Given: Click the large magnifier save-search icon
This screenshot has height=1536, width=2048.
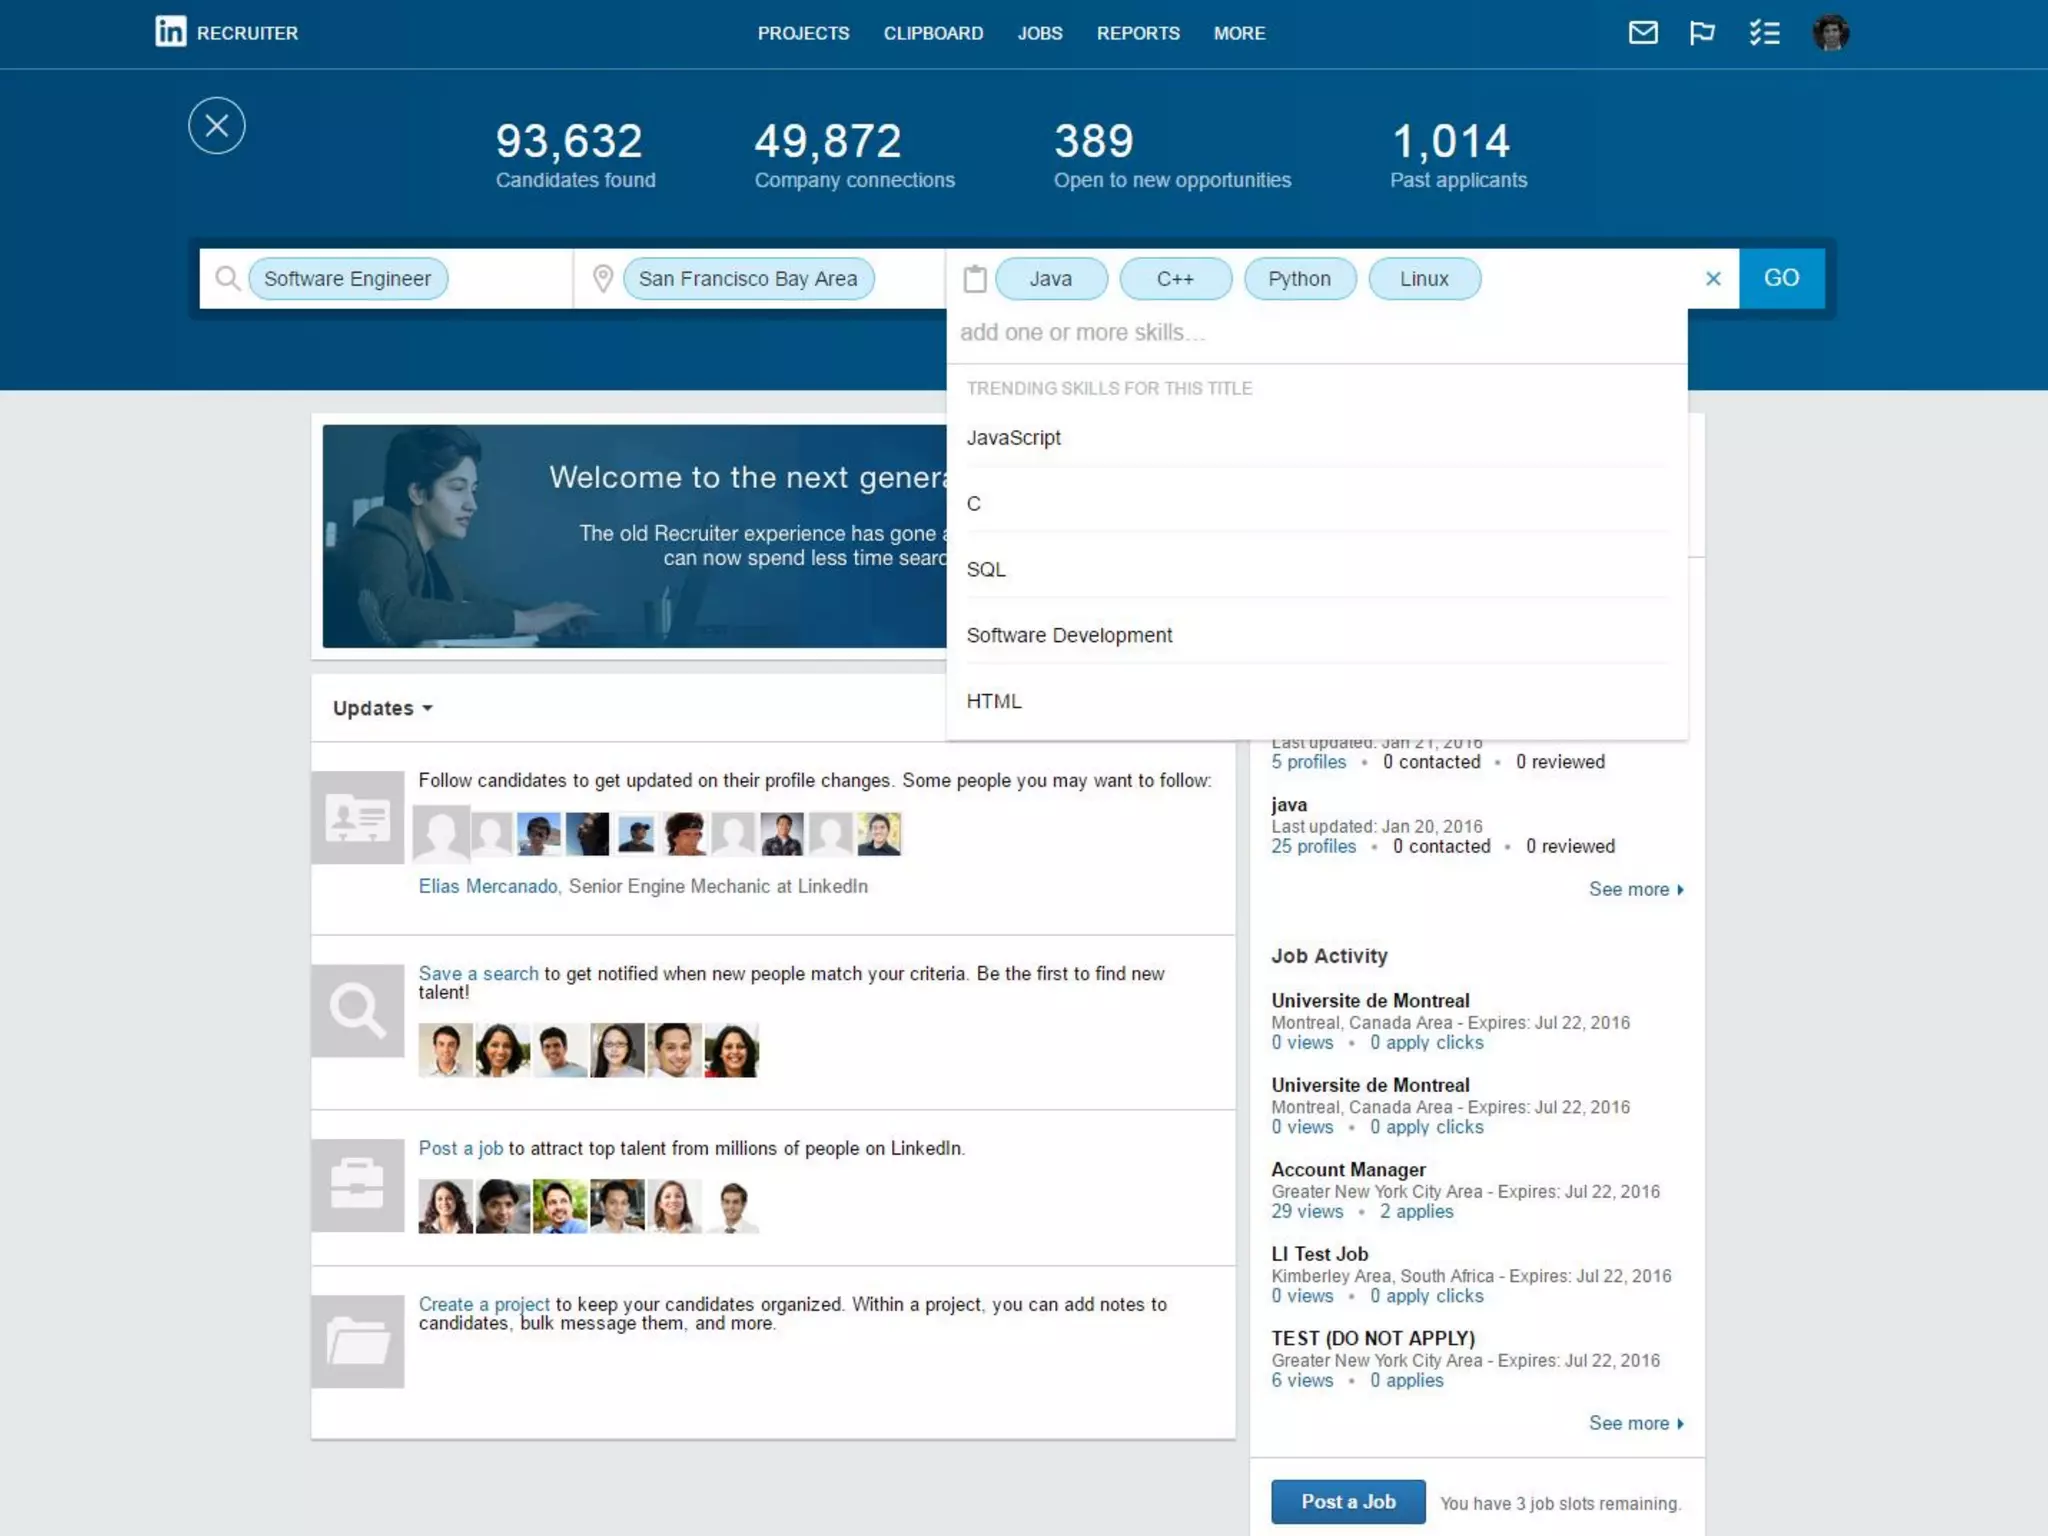Looking at the screenshot, I should (x=357, y=1011).
